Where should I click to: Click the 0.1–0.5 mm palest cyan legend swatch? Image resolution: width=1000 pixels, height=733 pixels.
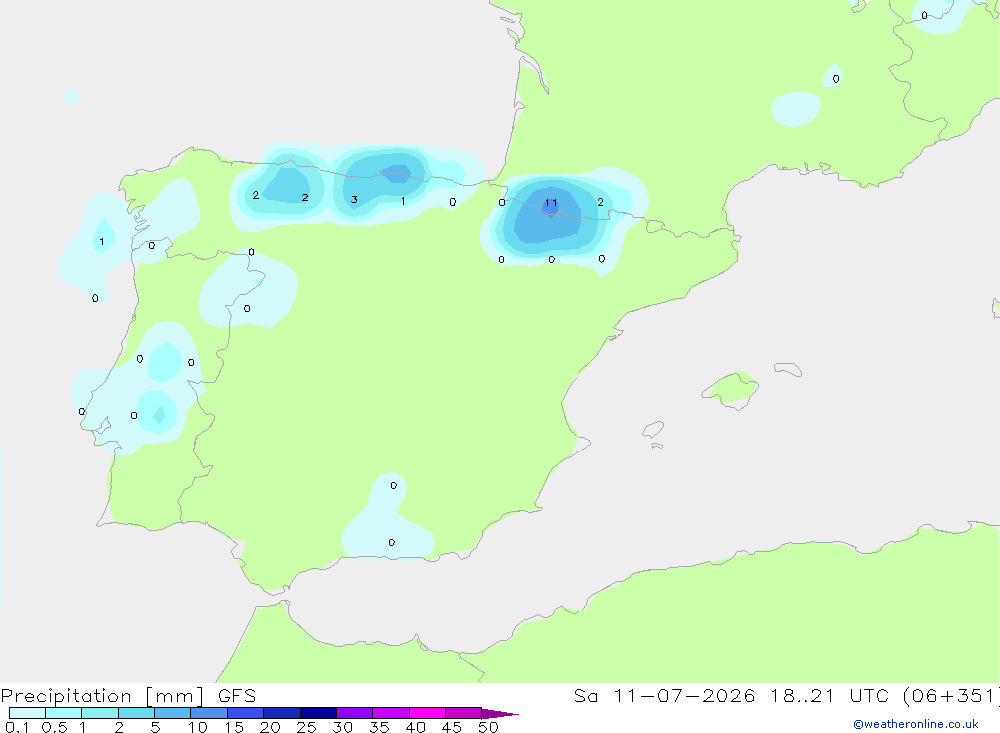point(27,713)
